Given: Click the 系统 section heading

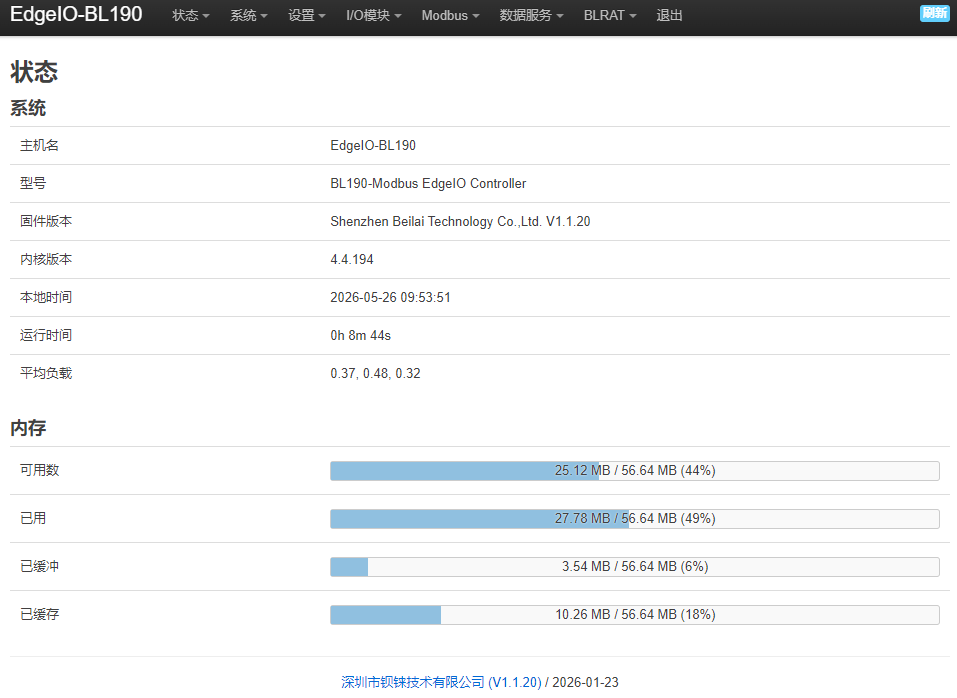Looking at the screenshot, I should point(28,108).
